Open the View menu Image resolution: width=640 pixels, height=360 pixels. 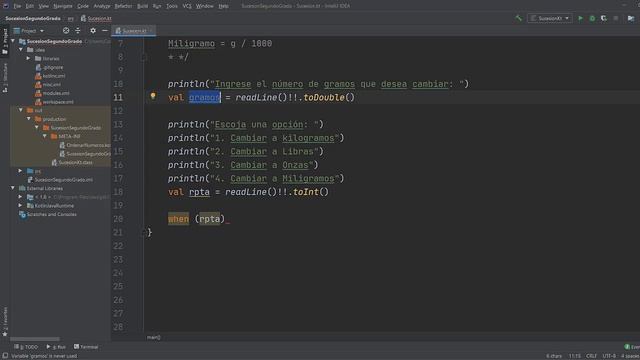pos(43,6)
